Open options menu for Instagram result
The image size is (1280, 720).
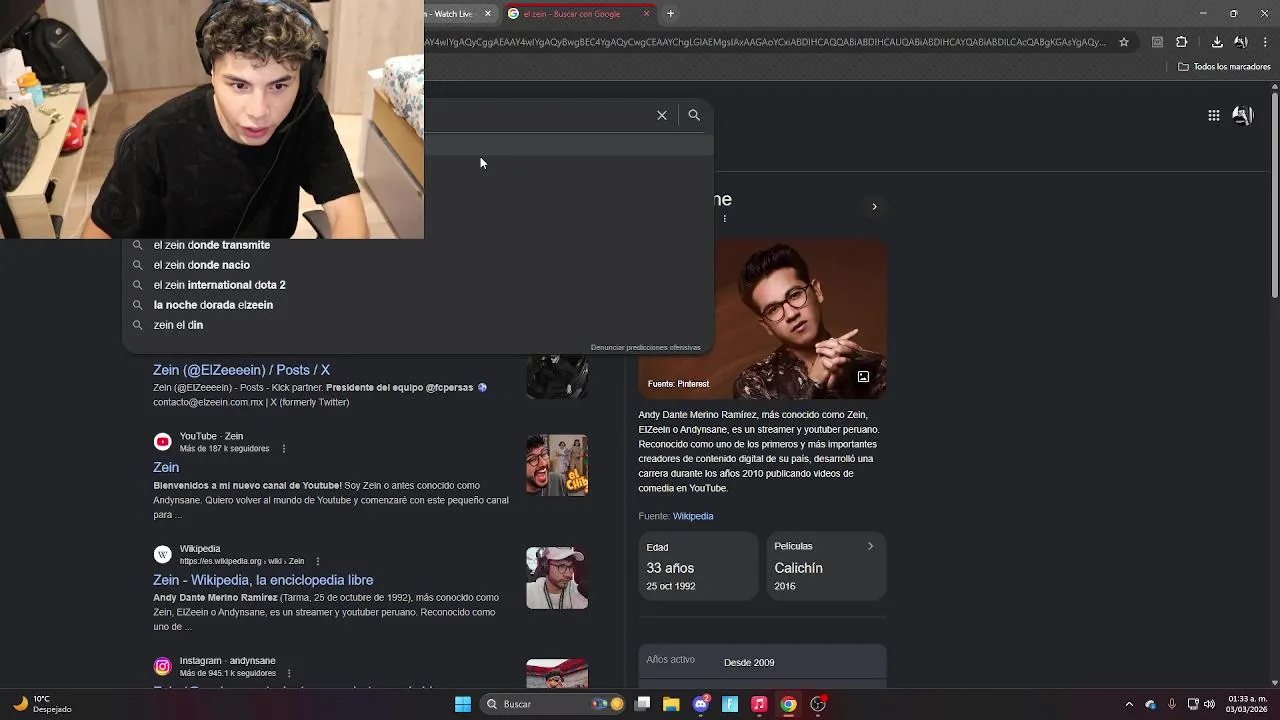pyautogui.click(x=289, y=673)
